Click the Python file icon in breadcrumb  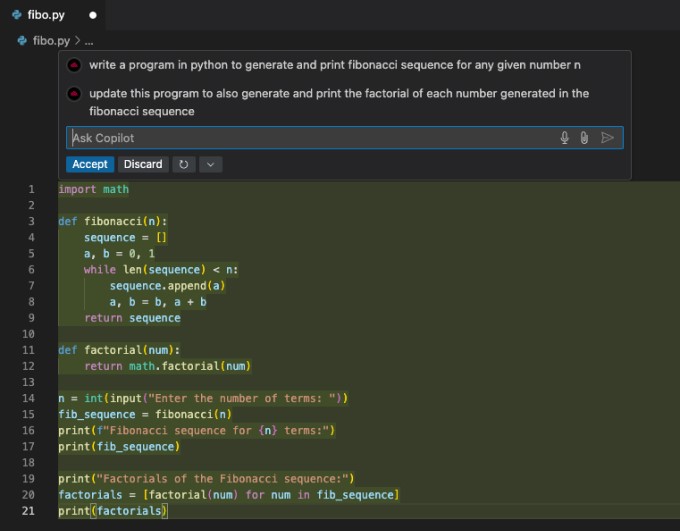click(22, 41)
